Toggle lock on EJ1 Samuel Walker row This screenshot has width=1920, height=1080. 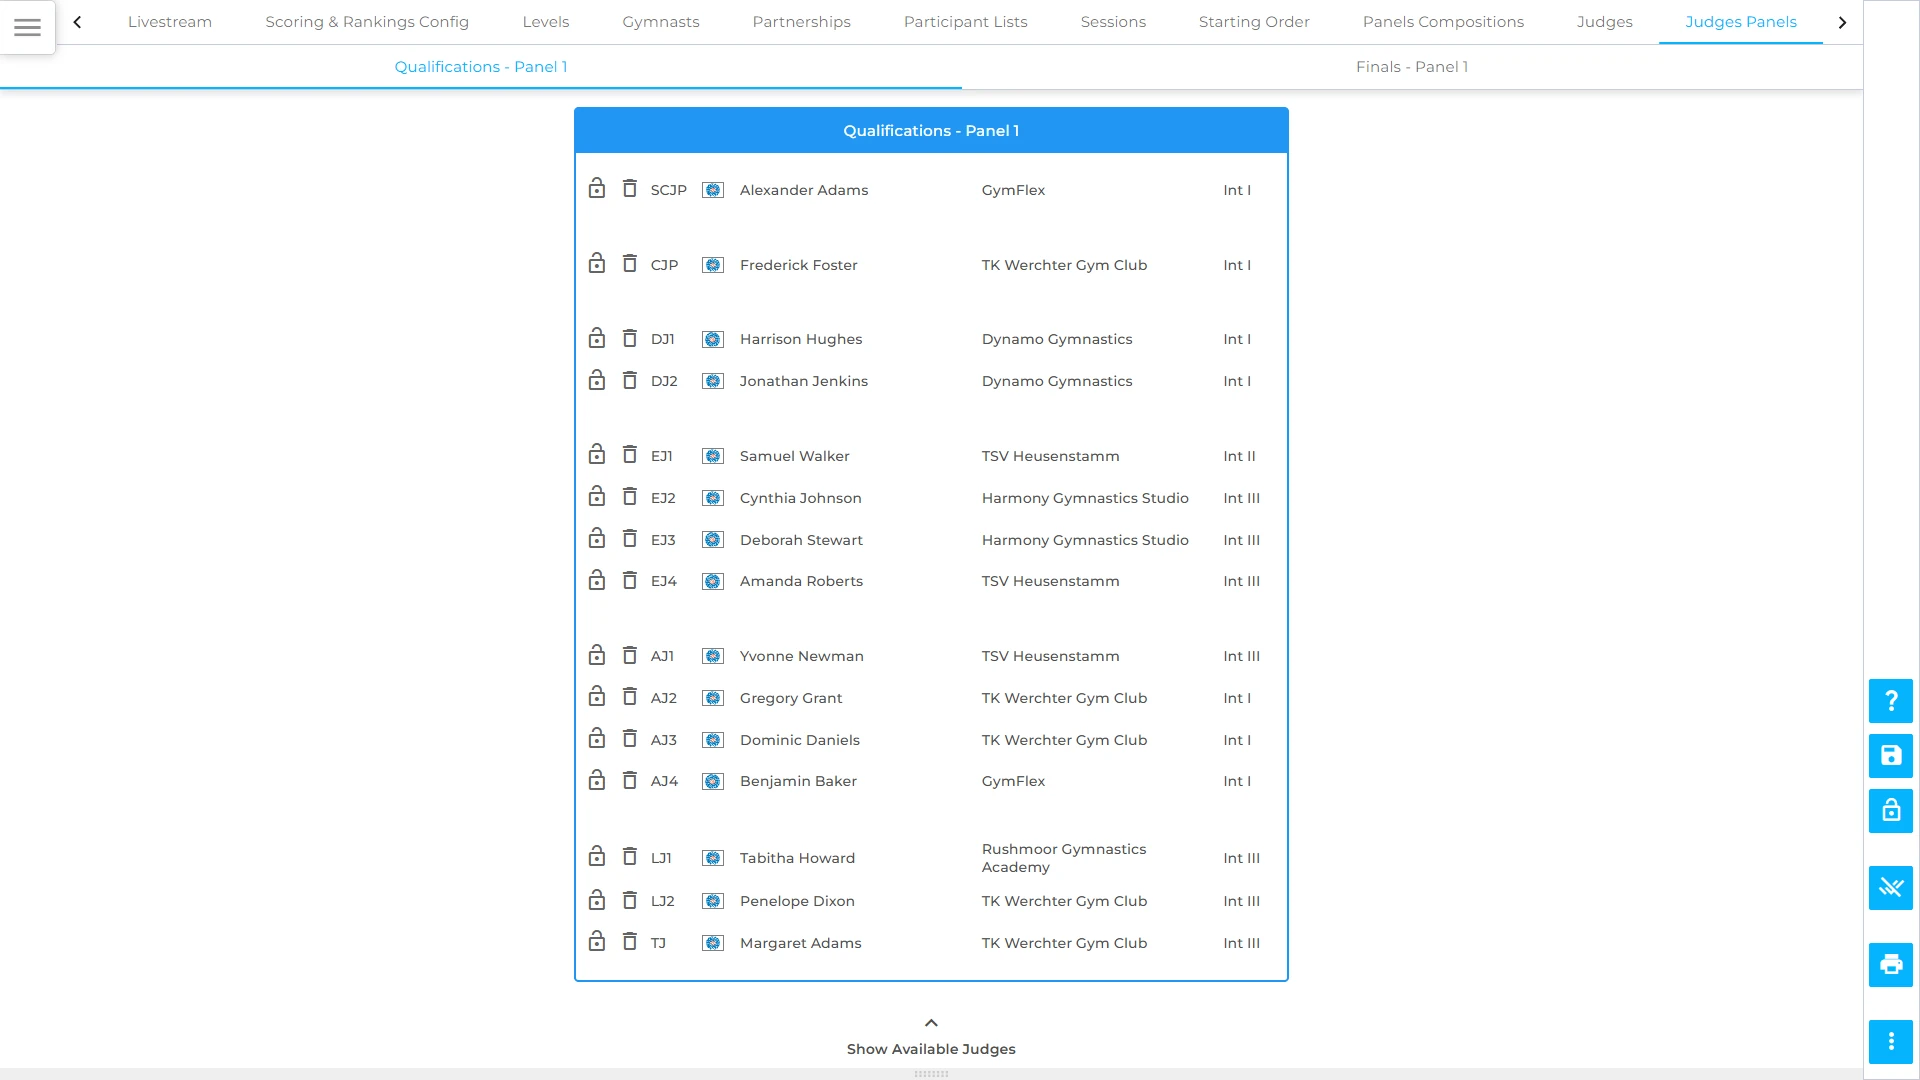[597, 455]
